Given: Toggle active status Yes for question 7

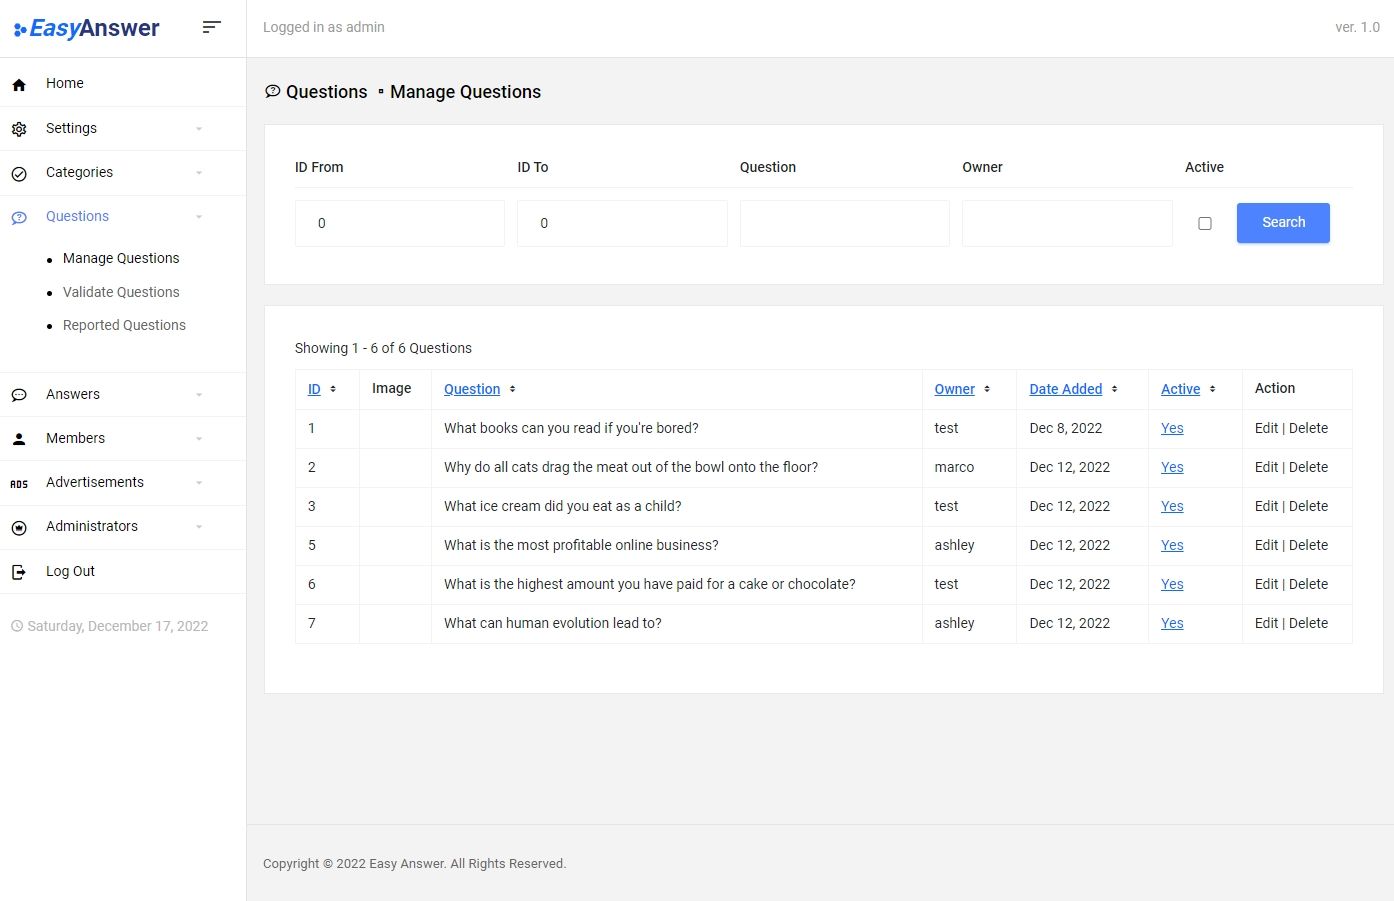Looking at the screenshot, I should [x=1172, y=623].
